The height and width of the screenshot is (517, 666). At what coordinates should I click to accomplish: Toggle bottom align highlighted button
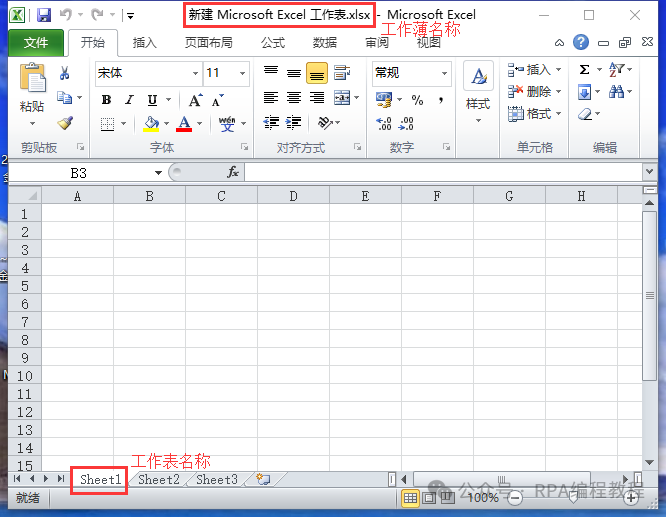(316, 73)
